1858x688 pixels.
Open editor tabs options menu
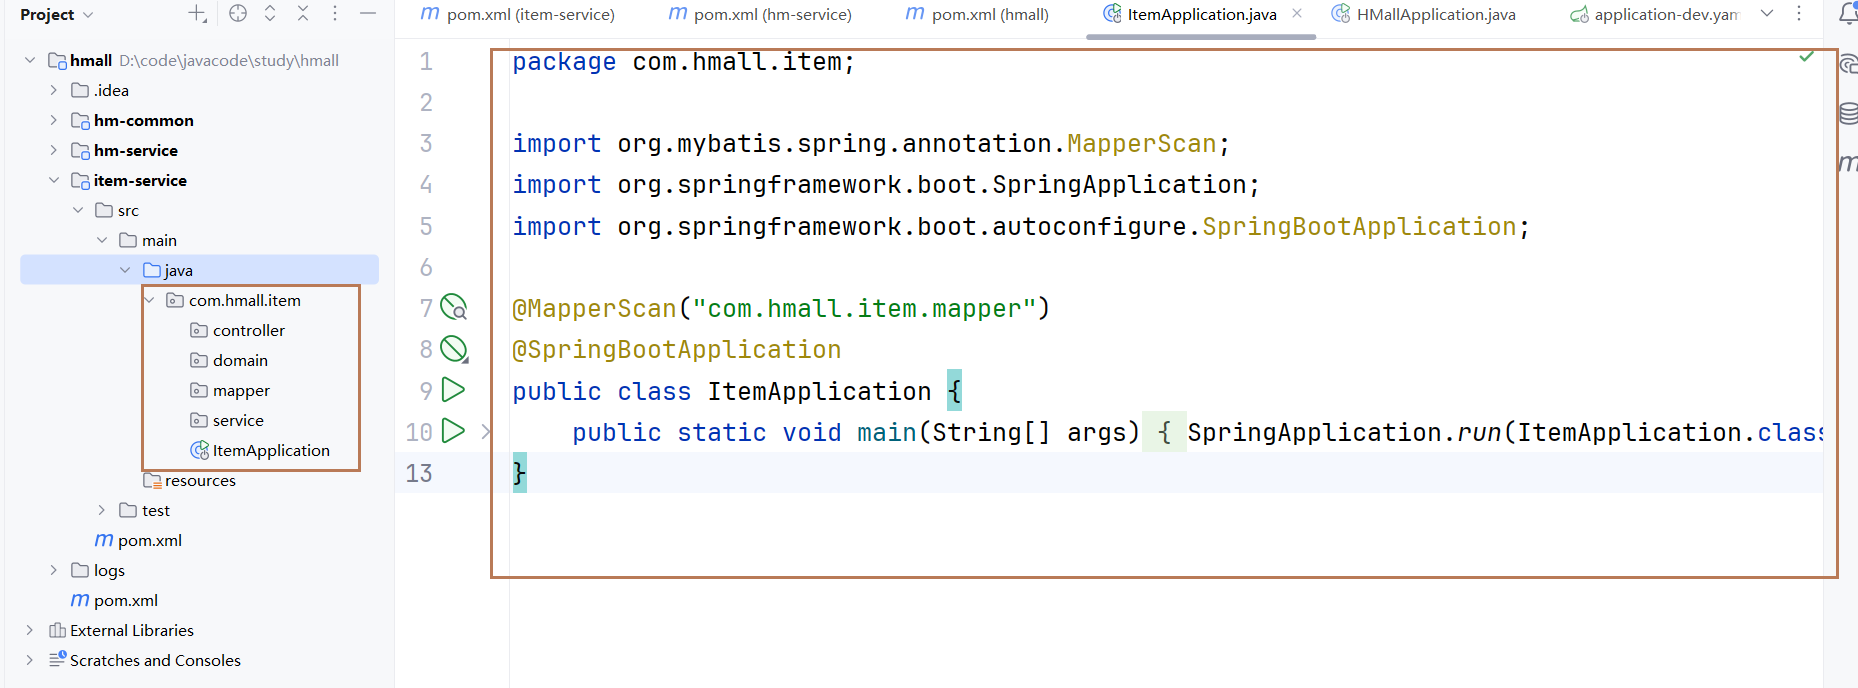click(x=1799, y=14)
